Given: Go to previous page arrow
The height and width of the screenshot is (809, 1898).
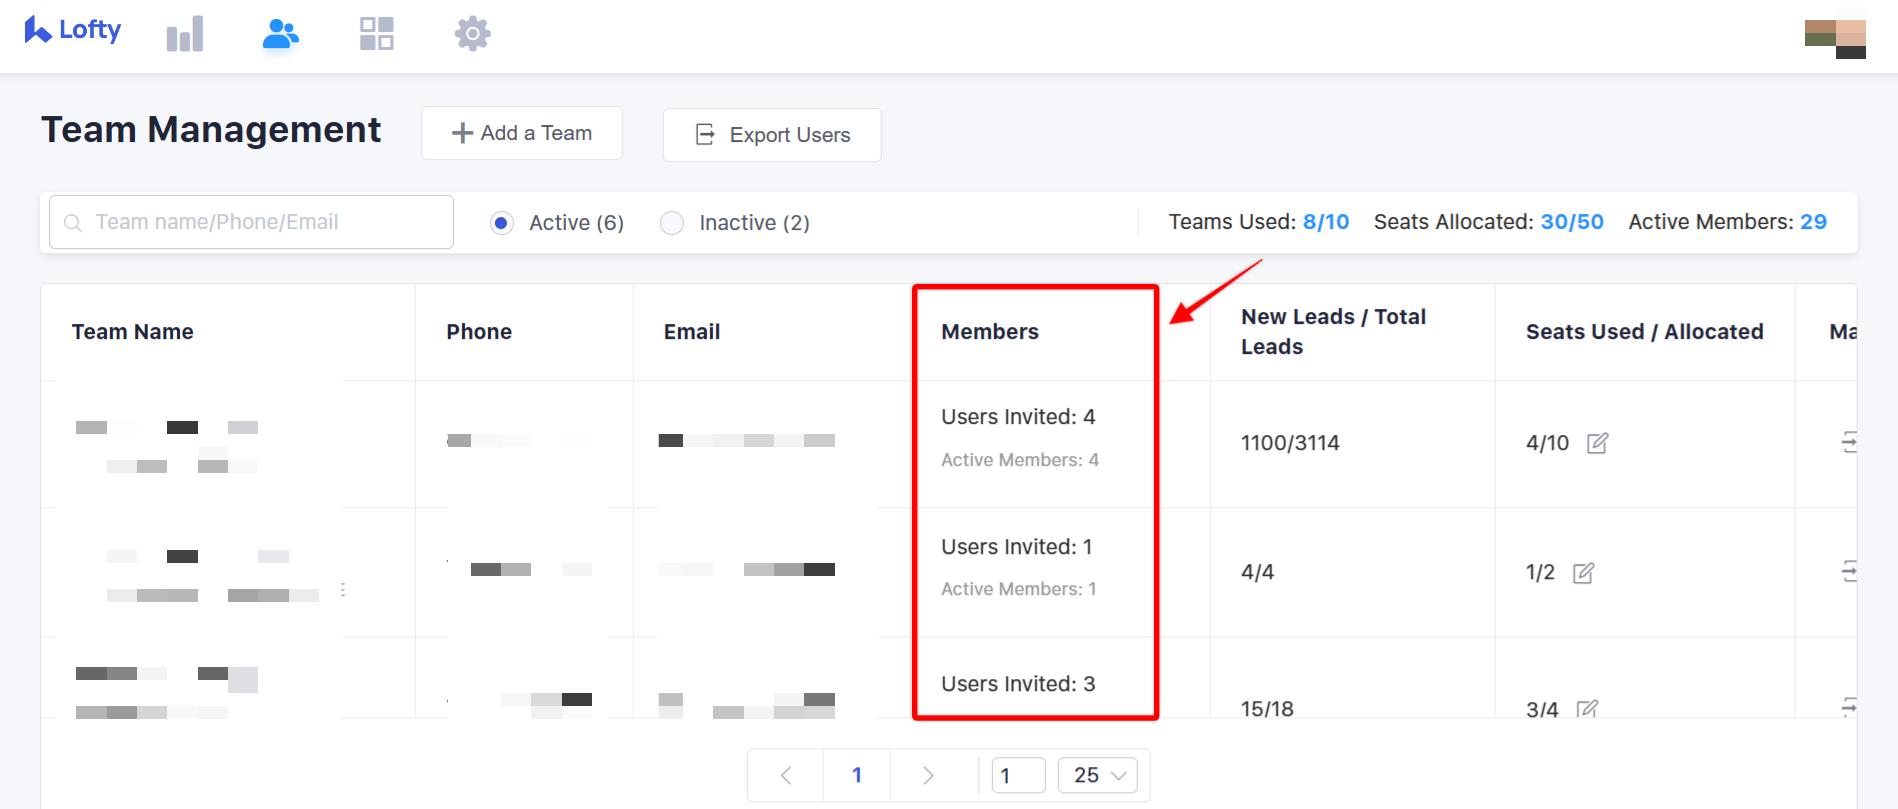Looking at the screenshot, I should point(786,775).
